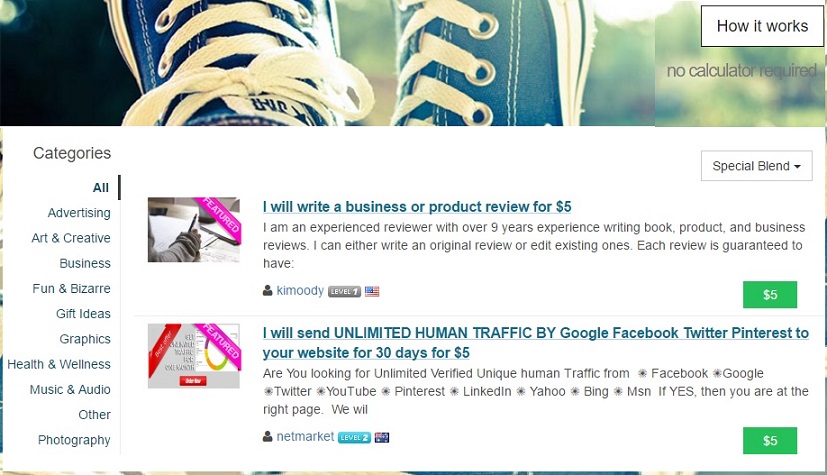This screenshot has width=827, height=475.
Task: Click the US flag icon beside kimoody
Action: click(372, 291)
